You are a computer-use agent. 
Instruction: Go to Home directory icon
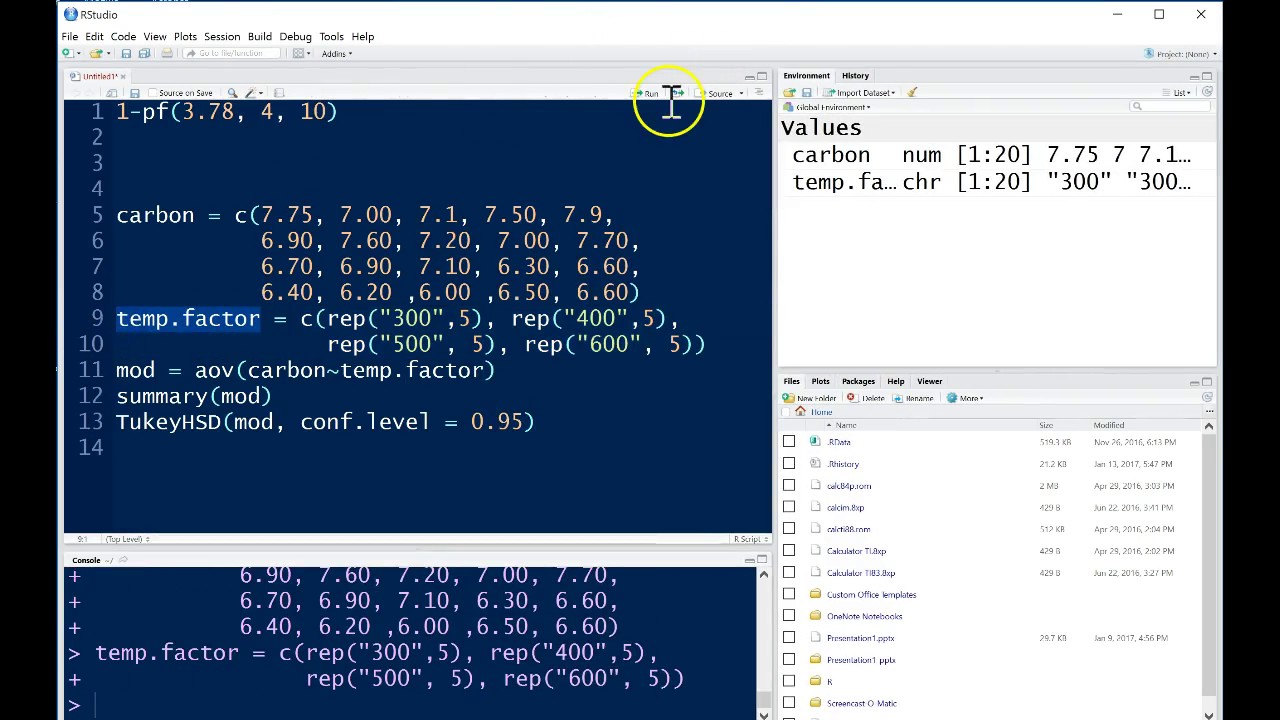pyautogui.click(x=800, y=412)
